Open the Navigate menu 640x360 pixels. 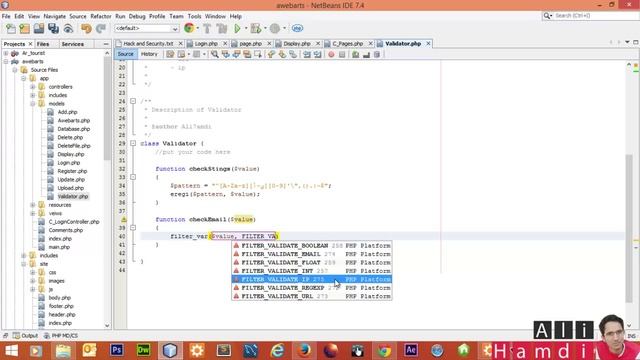pos(55,16)
